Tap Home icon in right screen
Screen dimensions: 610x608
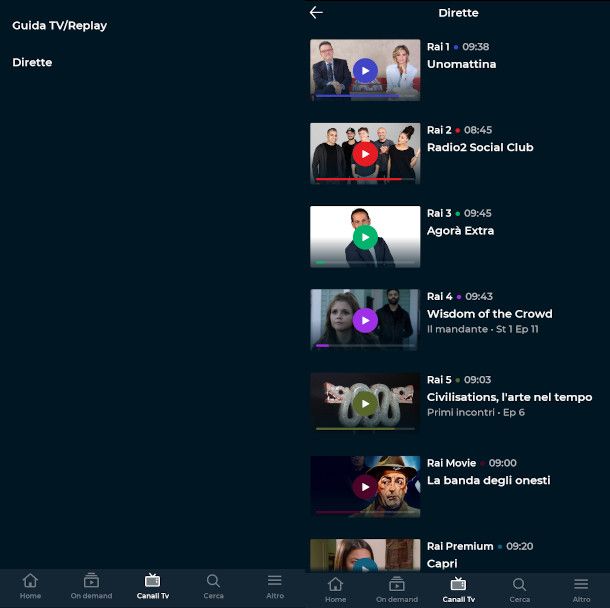click(x=335, y=584)
